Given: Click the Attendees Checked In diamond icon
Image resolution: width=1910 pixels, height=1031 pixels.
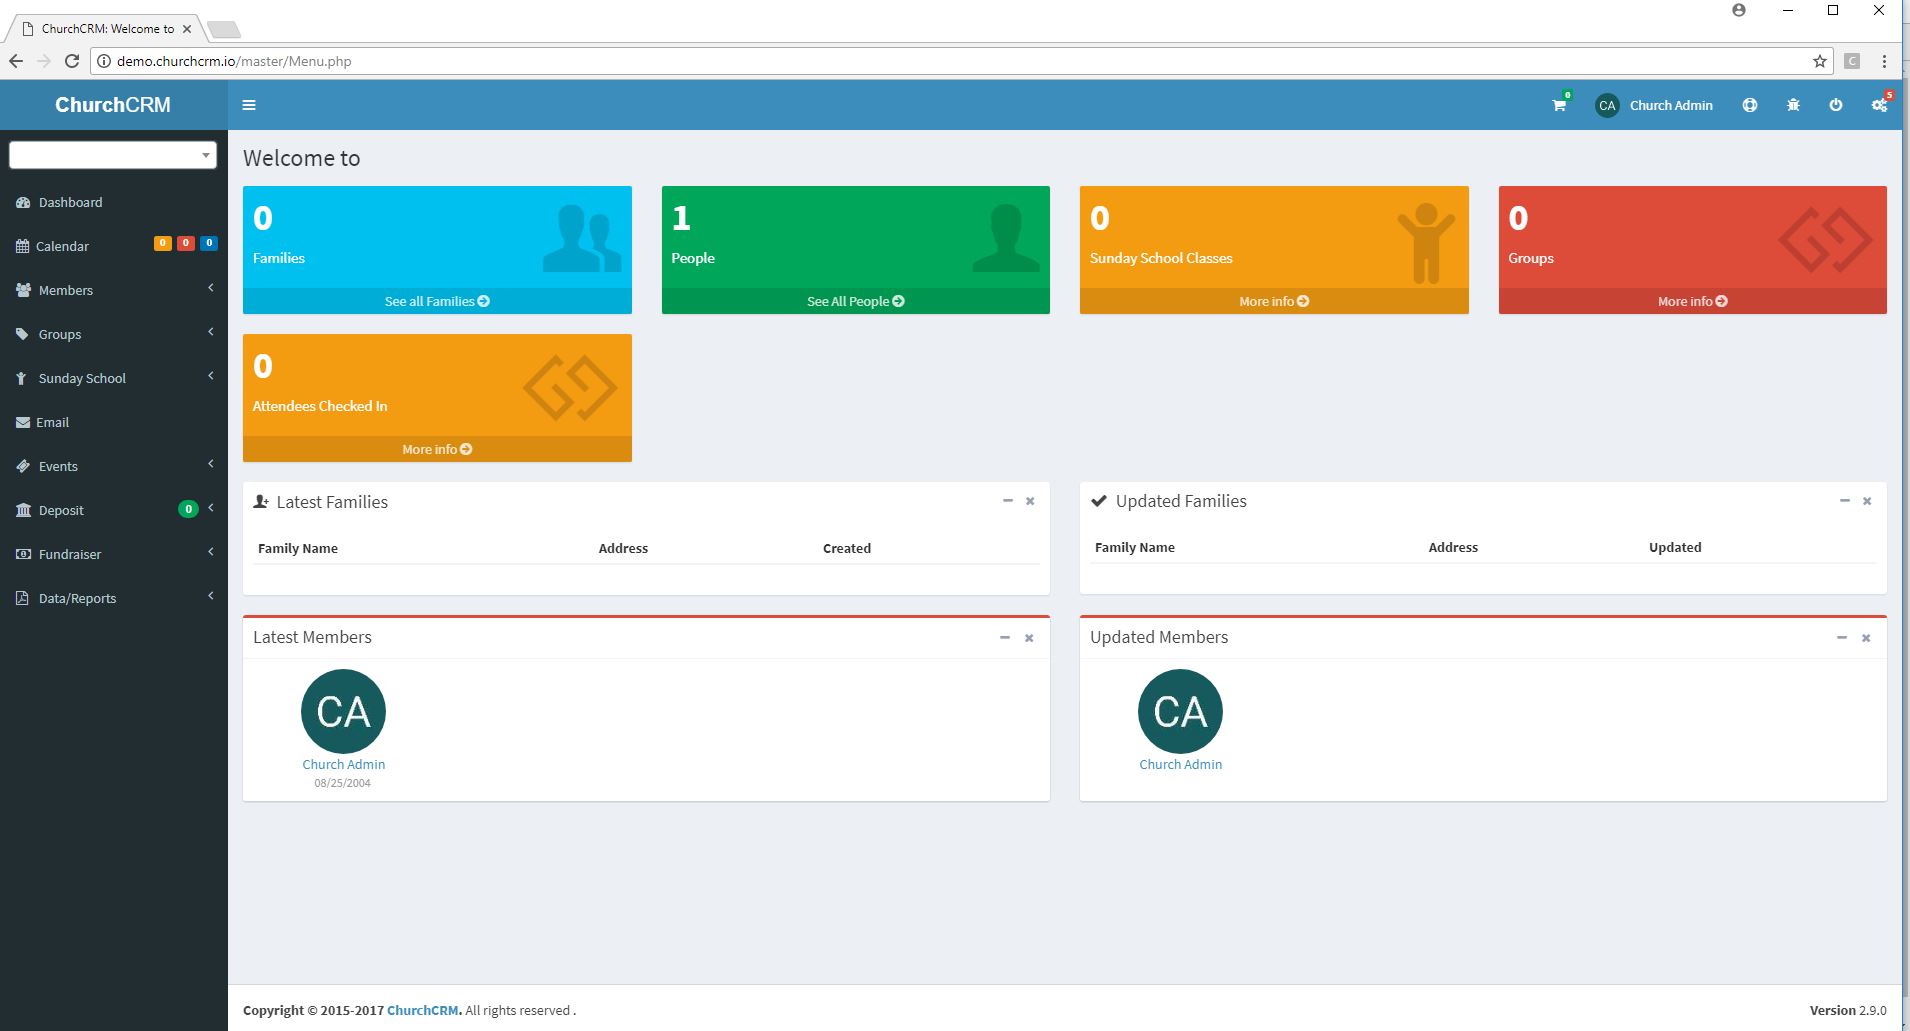Looking at the screenshot, I should (570, 388).
